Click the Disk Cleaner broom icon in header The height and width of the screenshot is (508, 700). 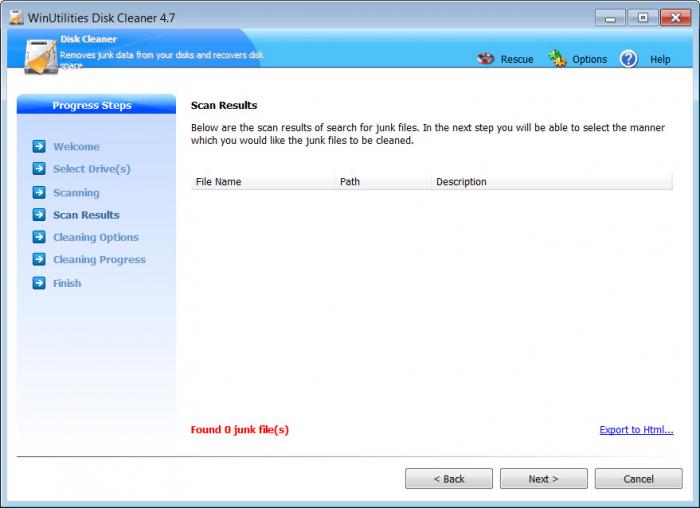pos(41,56)
